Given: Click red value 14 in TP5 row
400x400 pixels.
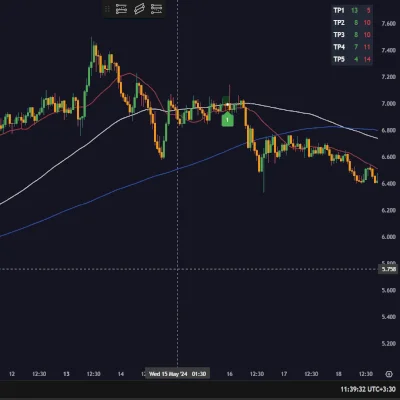Looking at the screenshot, I should coord(367,59).
